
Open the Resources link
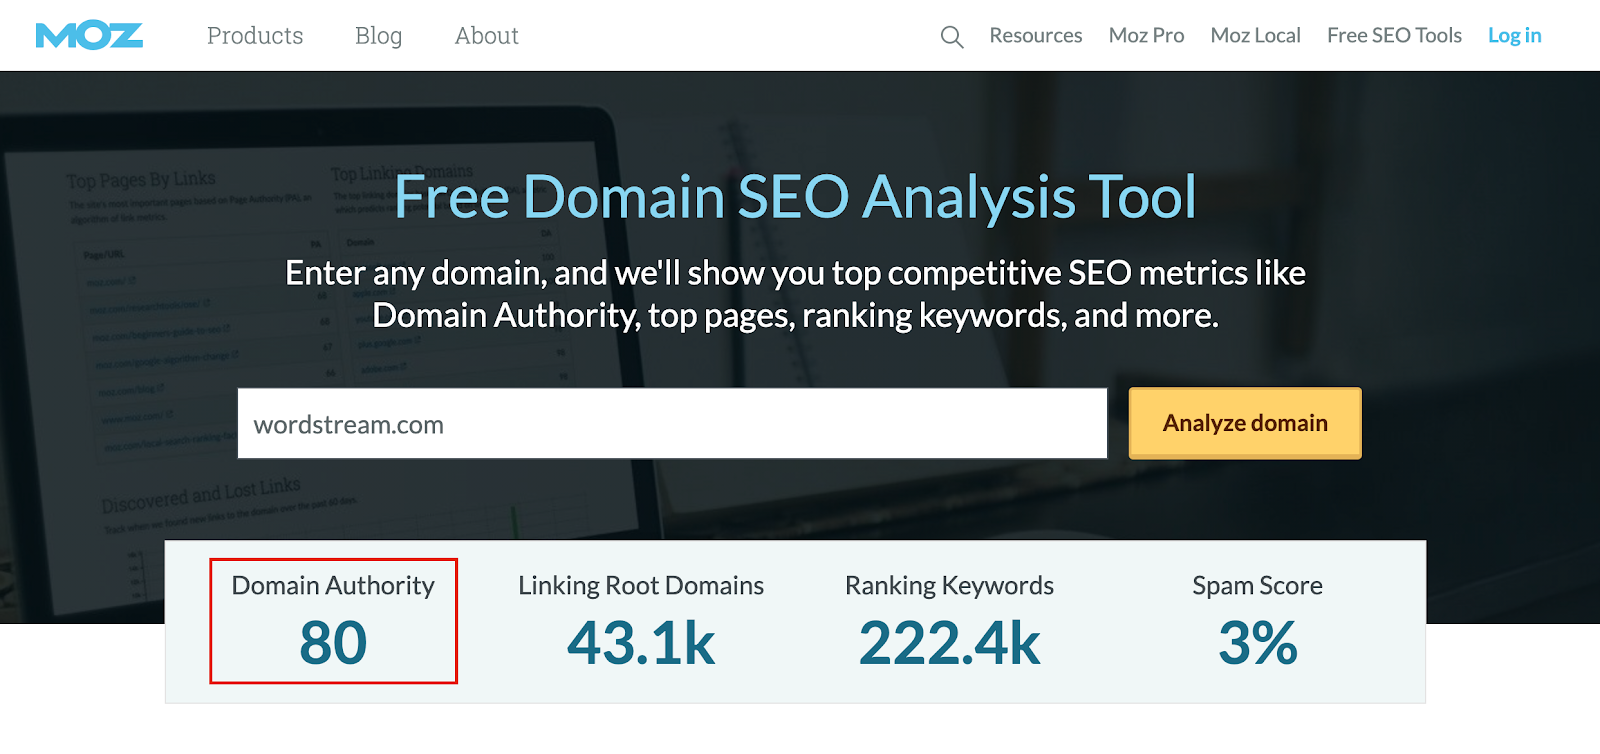(x=1036, y=36)
